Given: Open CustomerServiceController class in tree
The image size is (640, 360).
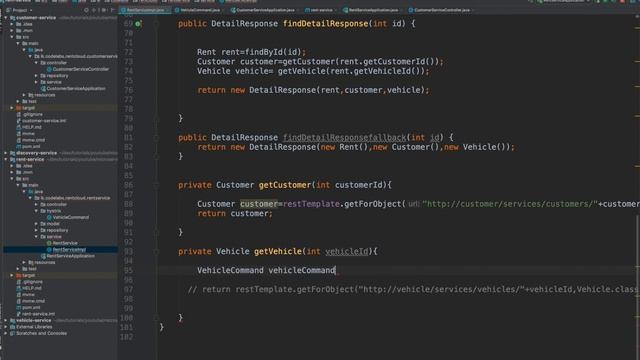Looking at the screenshot, I should pos(78,69).
